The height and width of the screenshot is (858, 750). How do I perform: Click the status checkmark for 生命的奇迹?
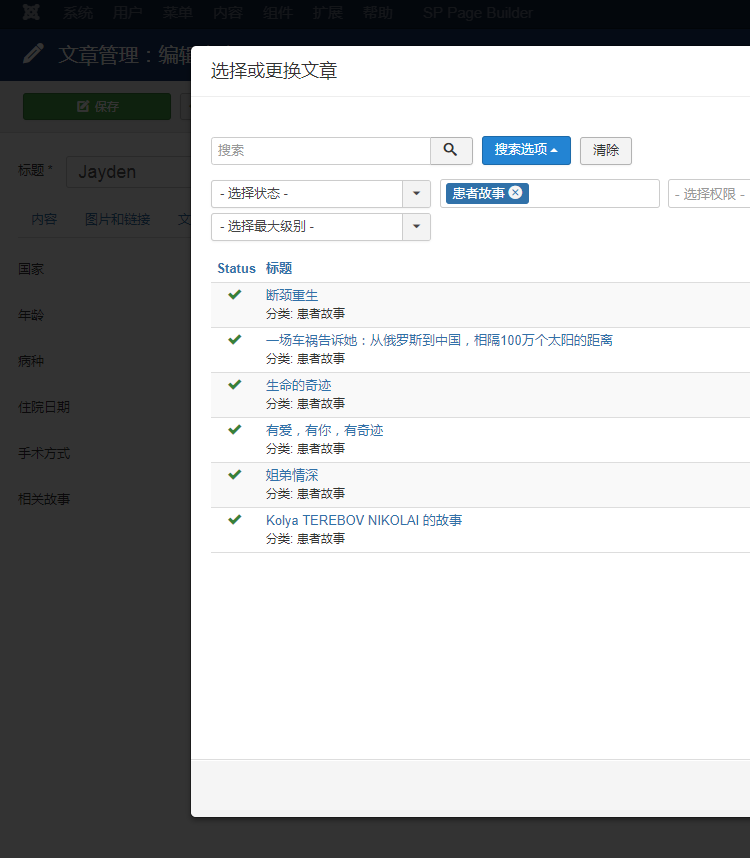point(235,385)
